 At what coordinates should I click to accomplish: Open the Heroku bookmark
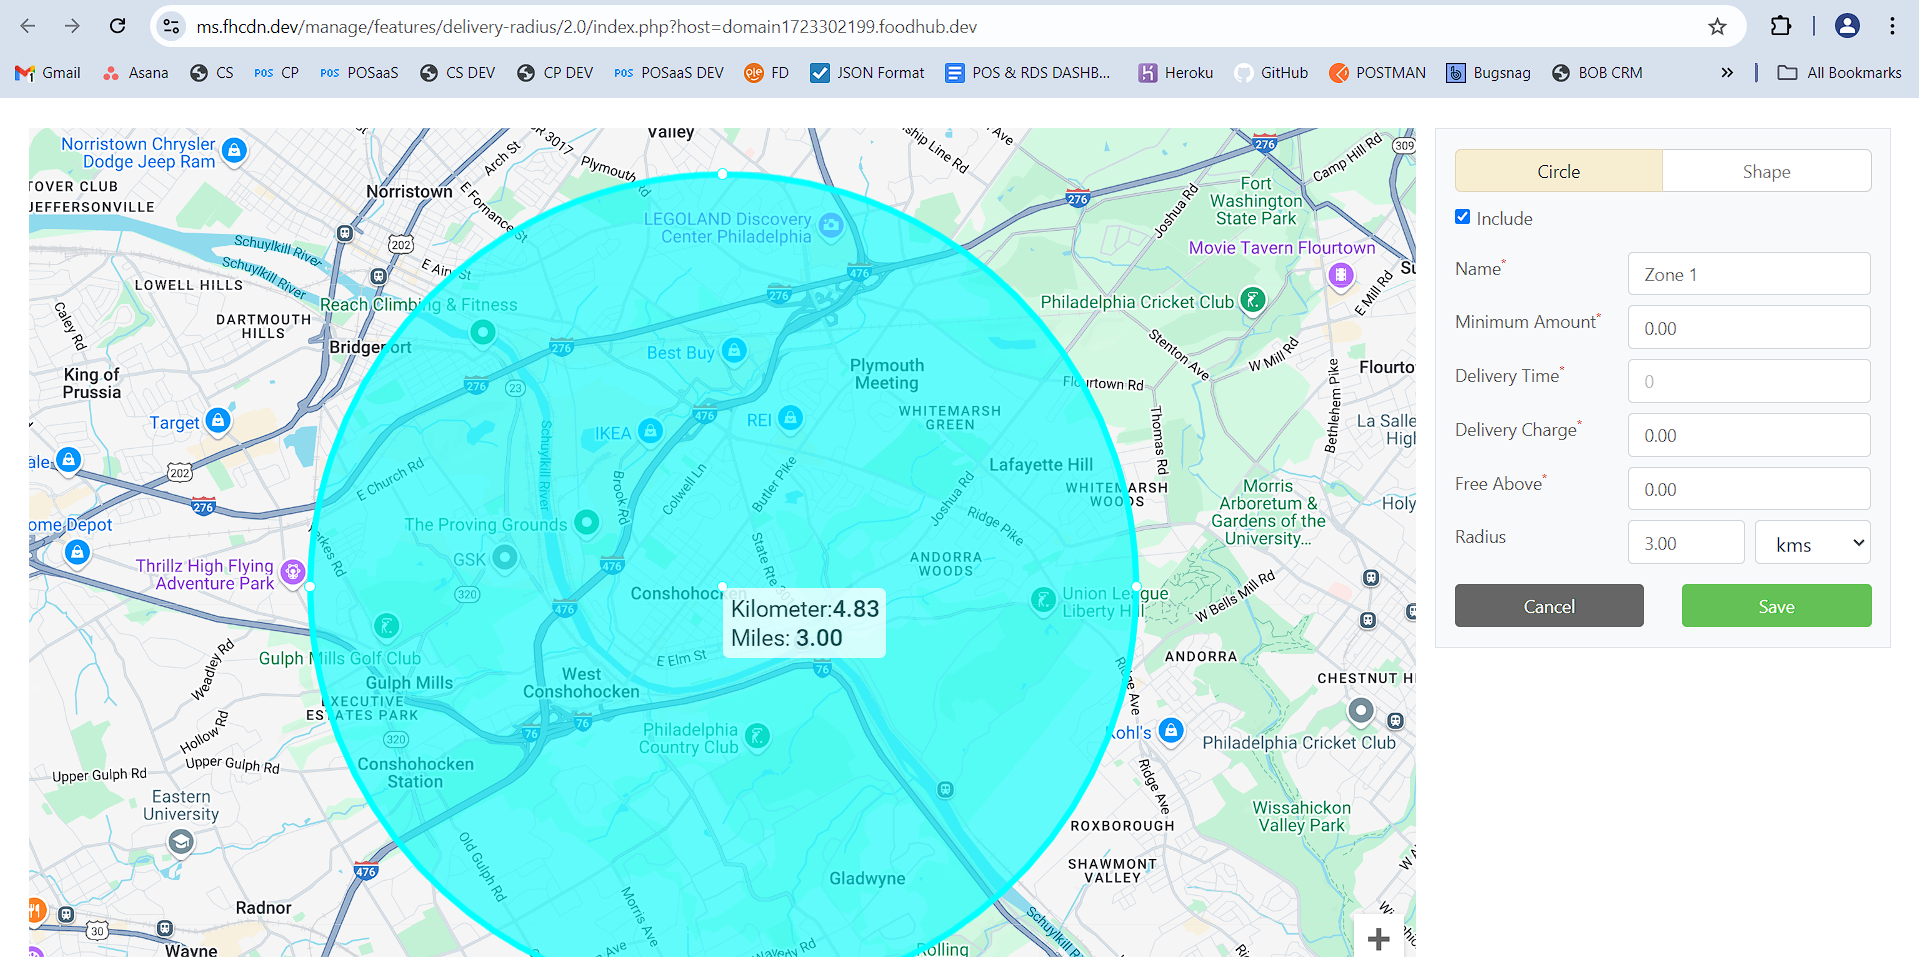[1176, 73]
